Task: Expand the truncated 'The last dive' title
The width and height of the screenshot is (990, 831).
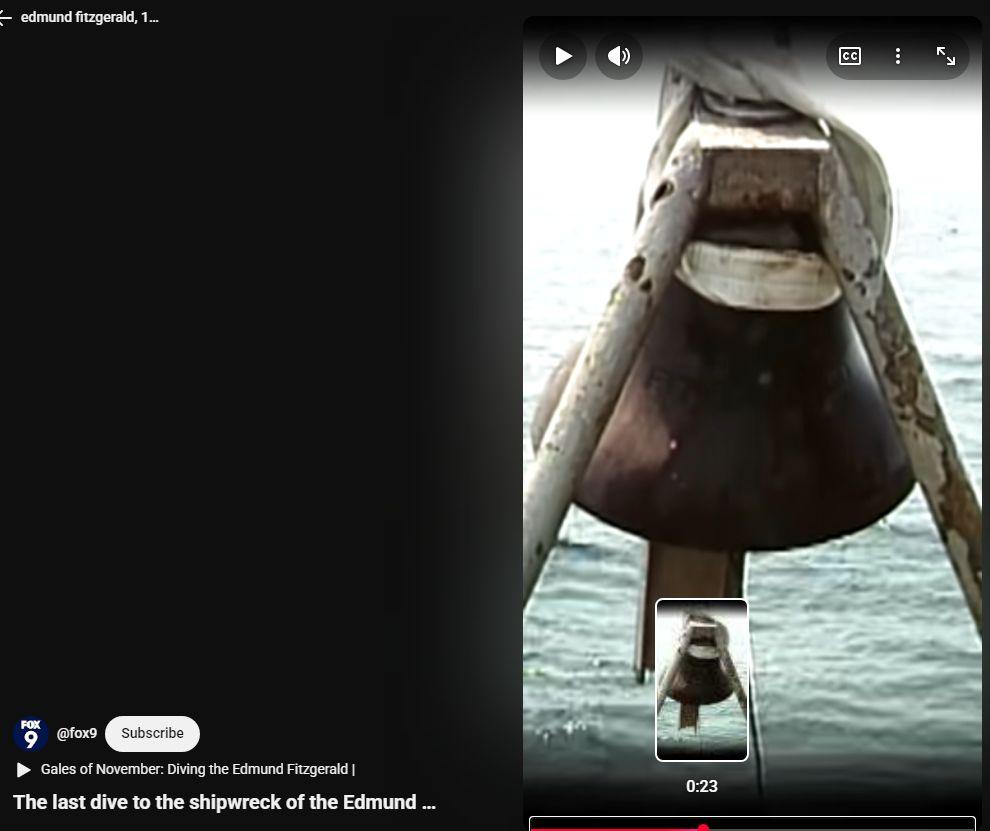Action: coord(224,802)
